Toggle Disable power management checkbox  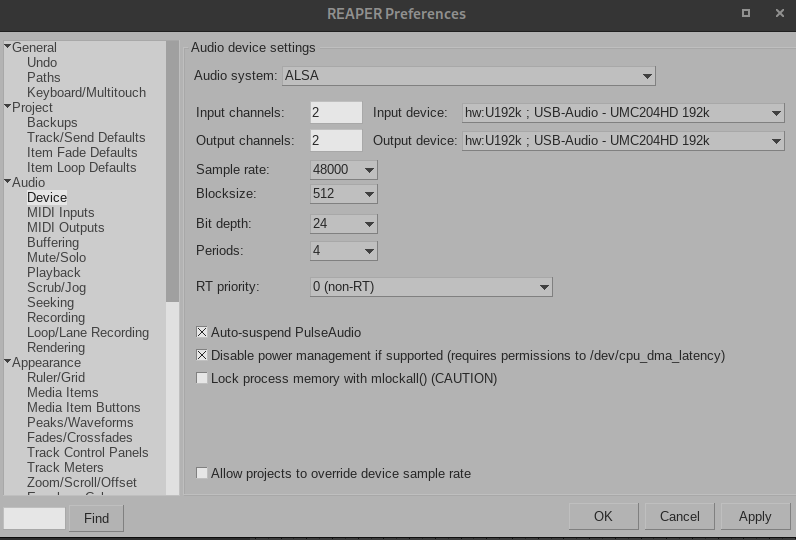point(202,355)
